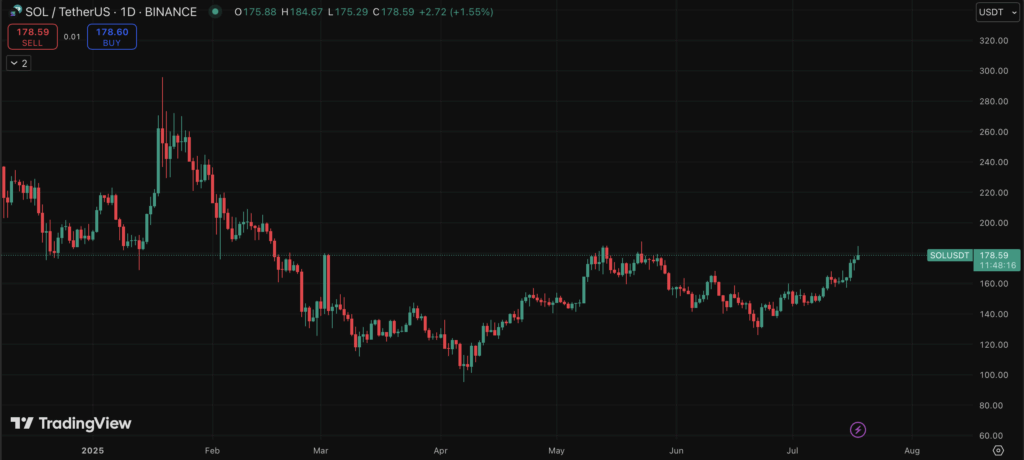
Task: Click the 240.00 price axis label
Action: [x=995, y=163]
